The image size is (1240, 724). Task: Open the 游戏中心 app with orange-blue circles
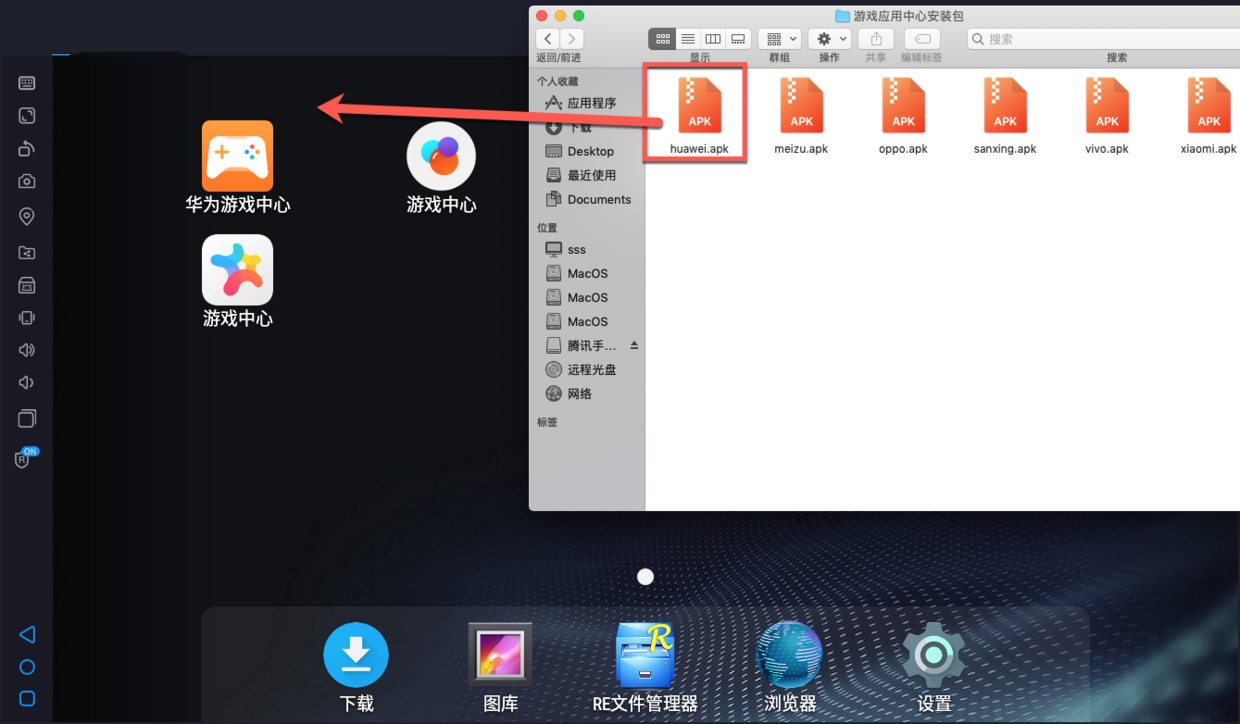tap(441, 167)
